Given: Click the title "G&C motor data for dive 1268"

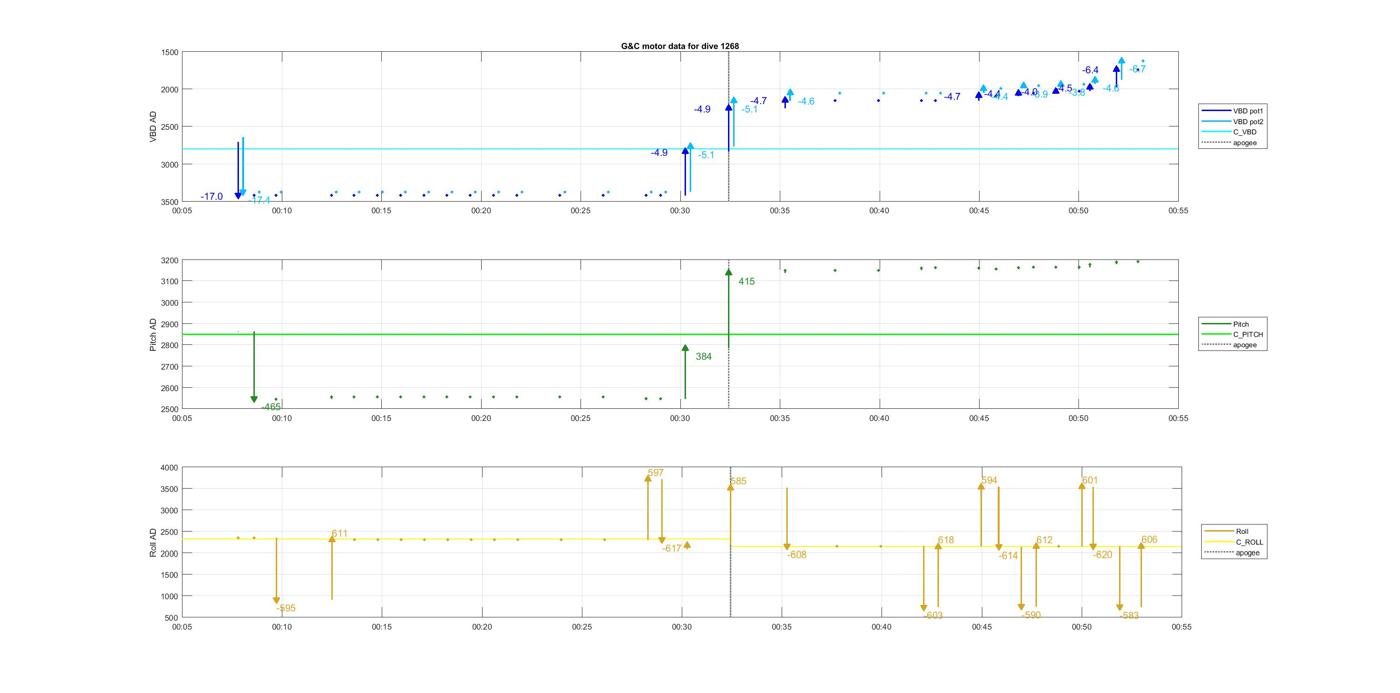Looking at the screenshot, I should click(680, 46).
